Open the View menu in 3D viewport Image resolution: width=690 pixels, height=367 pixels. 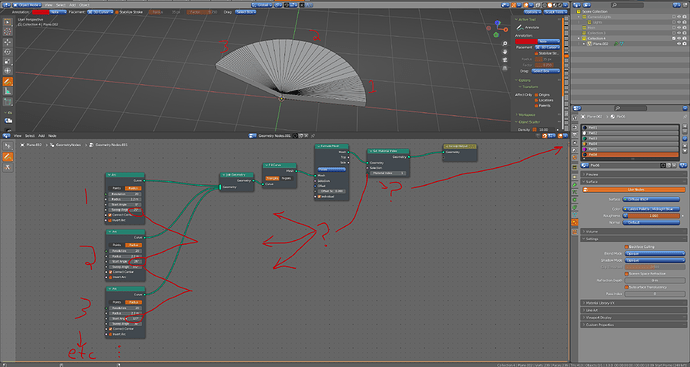tap(48, 5)
